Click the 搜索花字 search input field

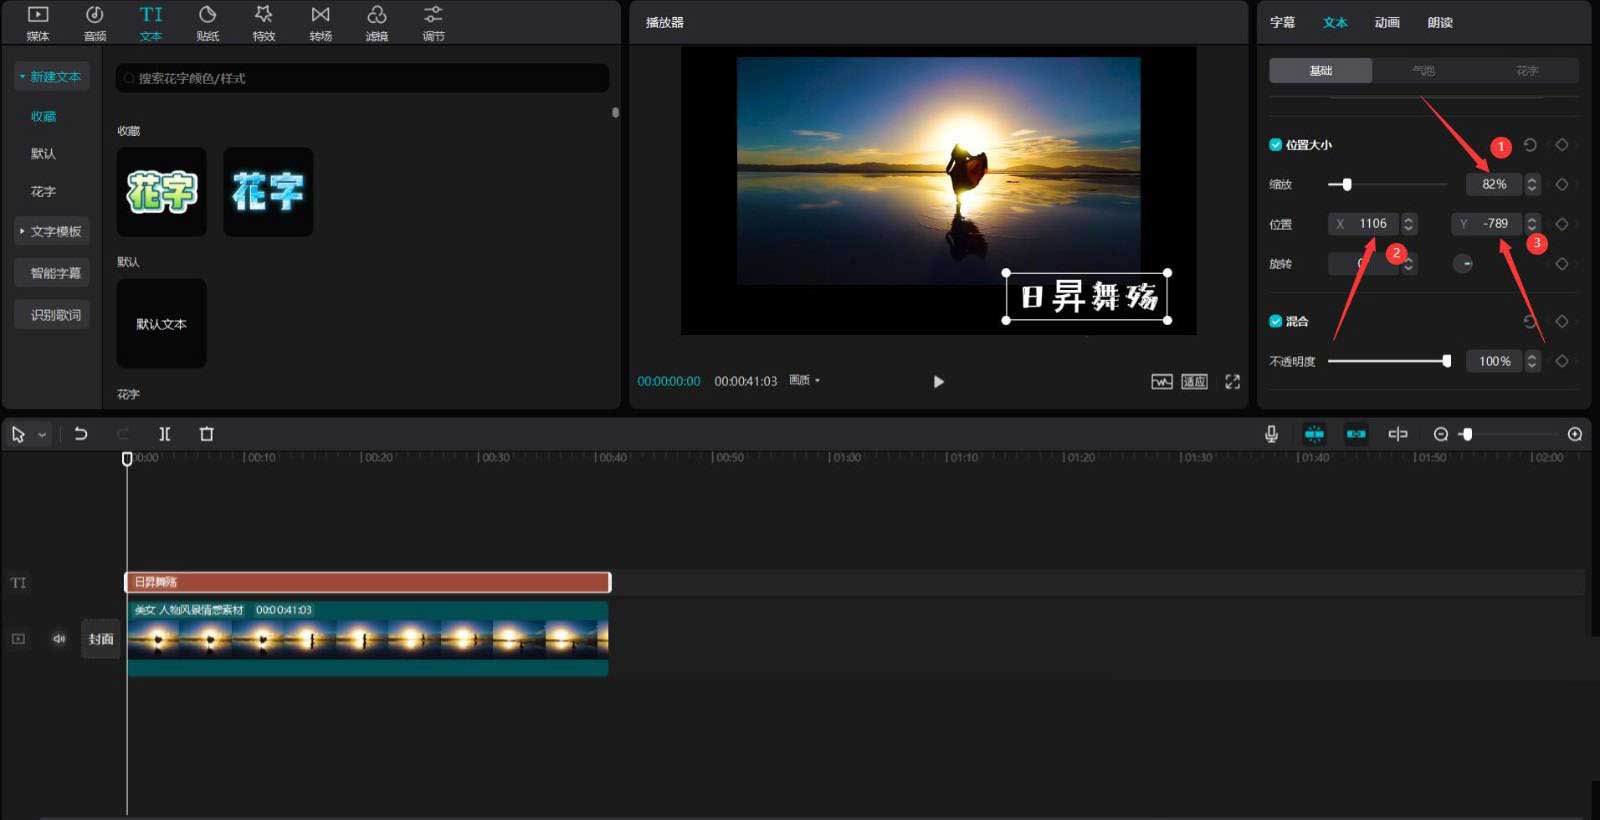[362, 78]
